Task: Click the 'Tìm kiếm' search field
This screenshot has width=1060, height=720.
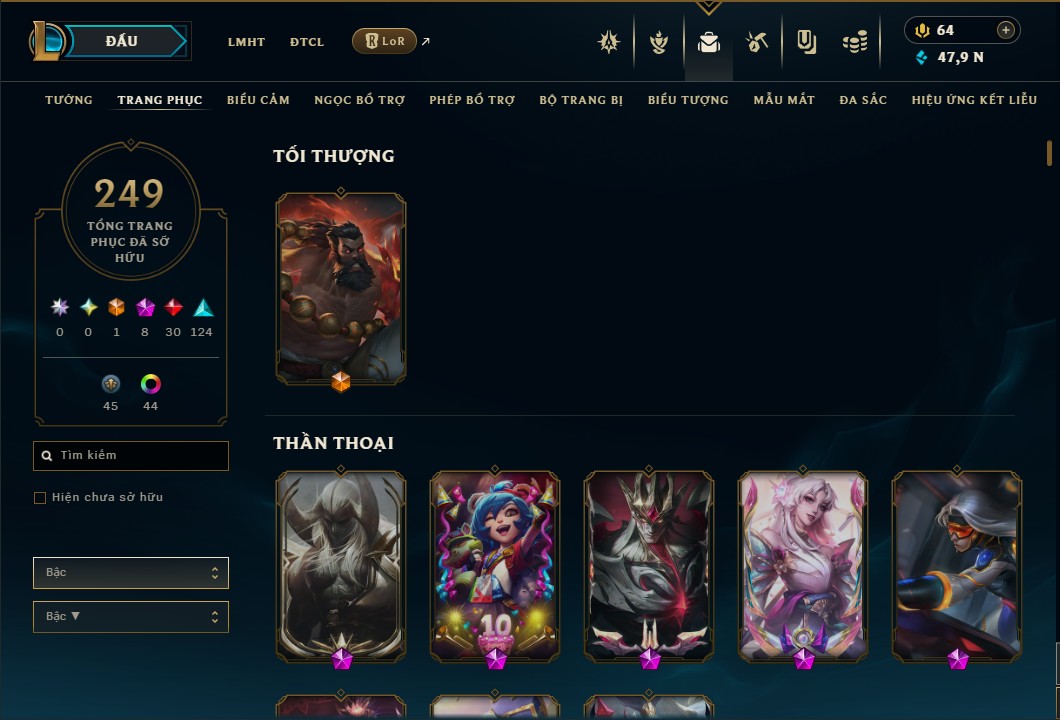Action: (x=131, y=456)
